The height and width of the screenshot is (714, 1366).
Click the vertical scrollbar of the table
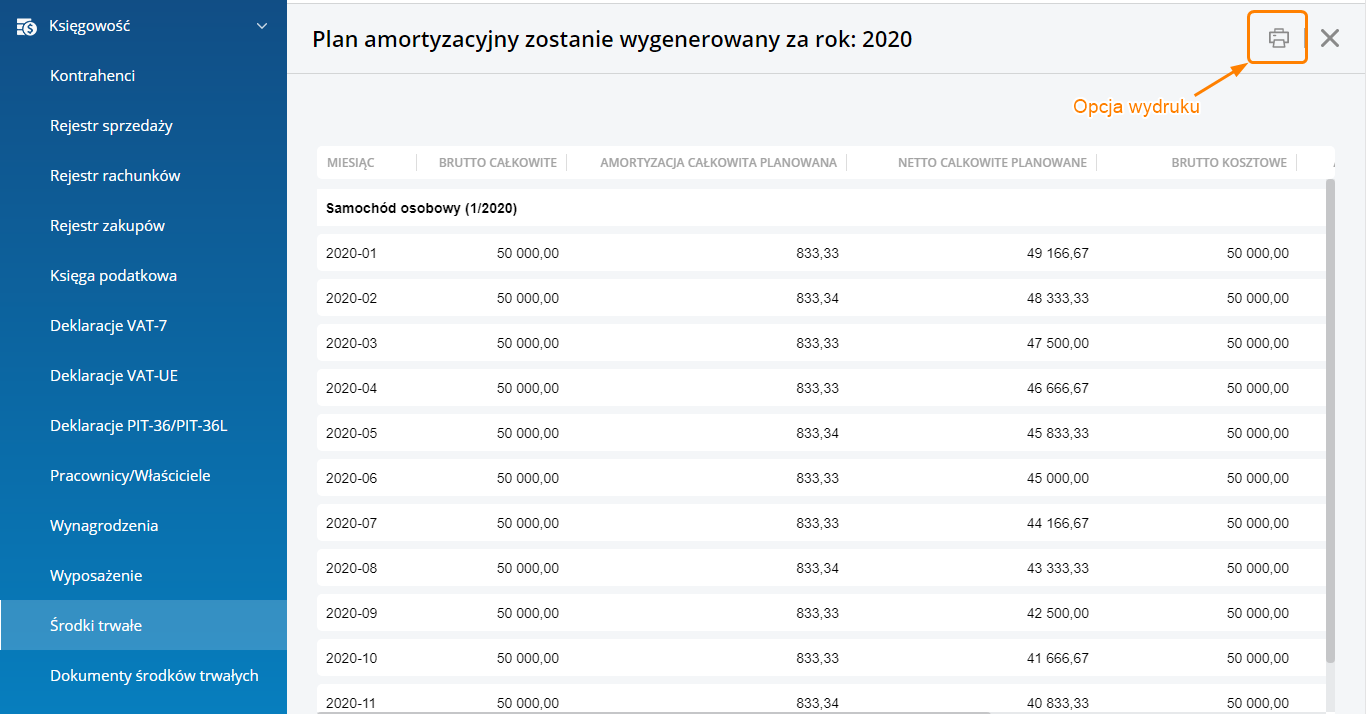1329,420
